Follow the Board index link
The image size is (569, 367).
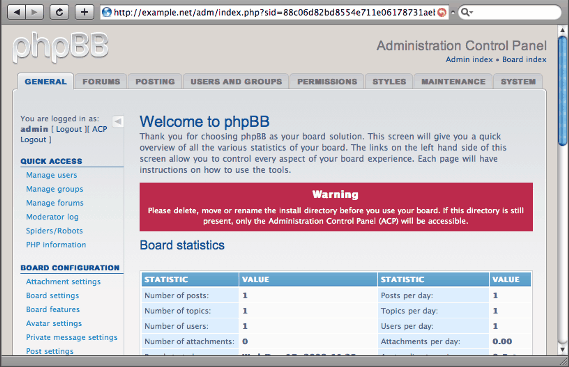point(524,60)
